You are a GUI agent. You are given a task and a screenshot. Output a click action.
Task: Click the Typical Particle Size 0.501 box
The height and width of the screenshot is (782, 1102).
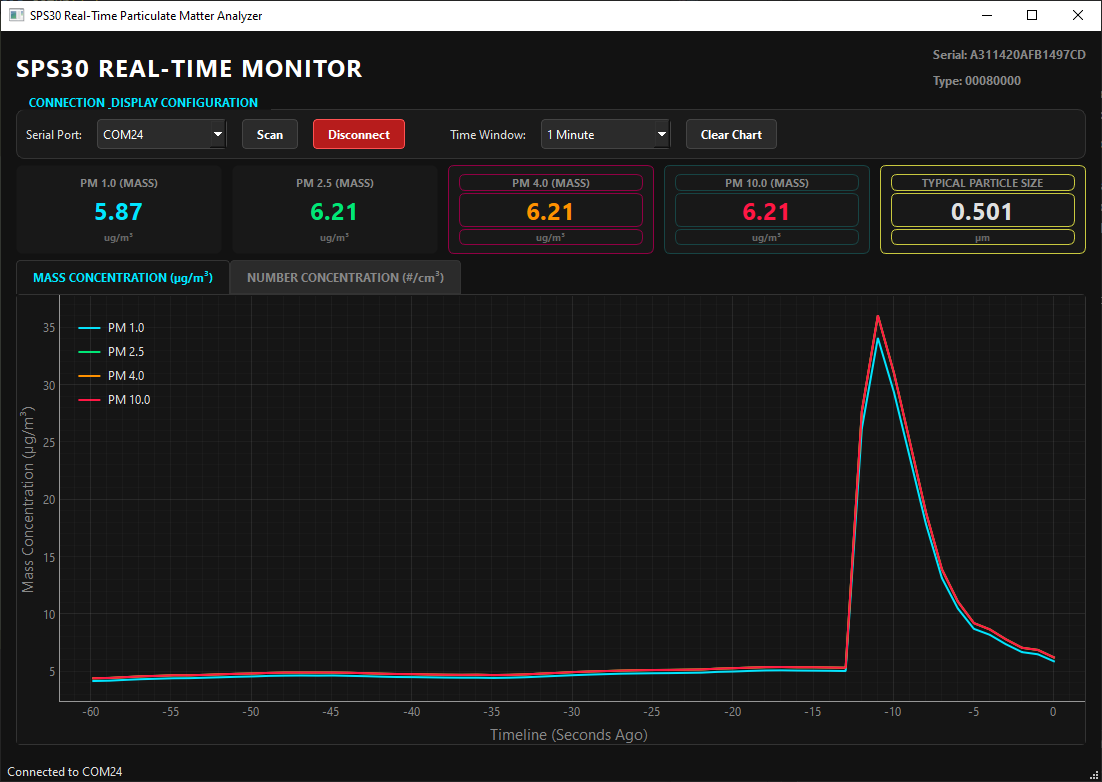983,211
